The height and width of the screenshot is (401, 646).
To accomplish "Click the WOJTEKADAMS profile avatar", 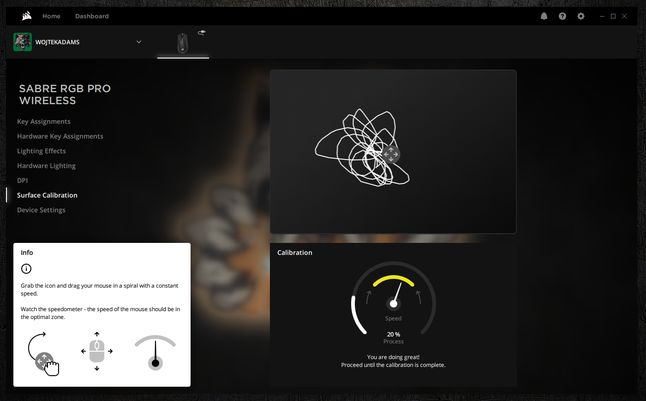I will [x=23, y=42].
